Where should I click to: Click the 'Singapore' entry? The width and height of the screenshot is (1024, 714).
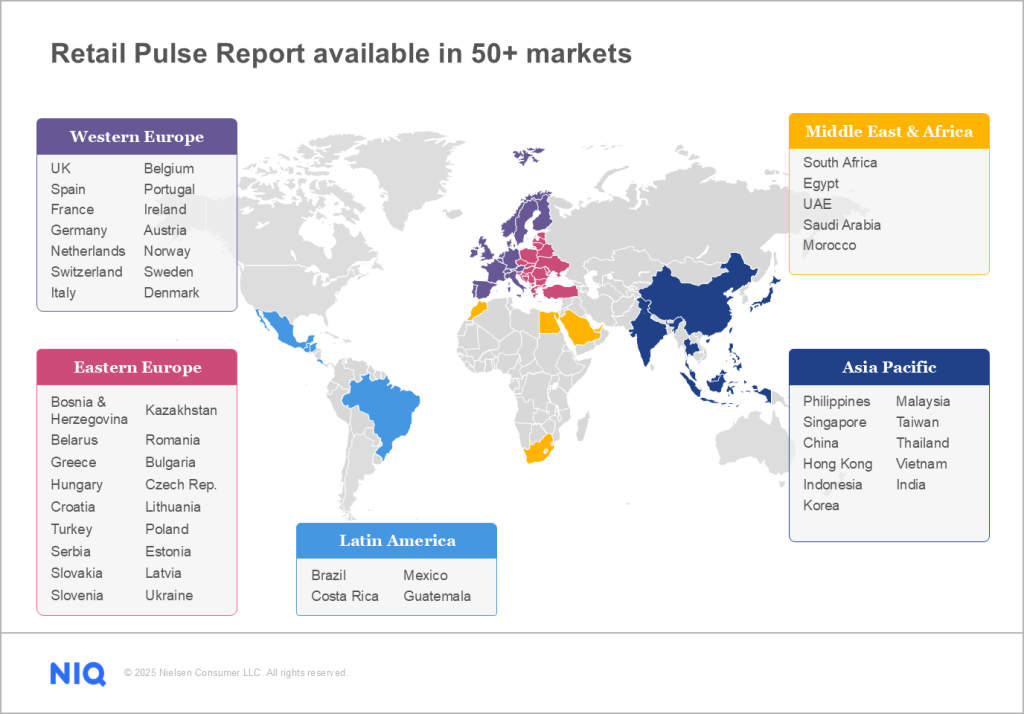(835, 423)
